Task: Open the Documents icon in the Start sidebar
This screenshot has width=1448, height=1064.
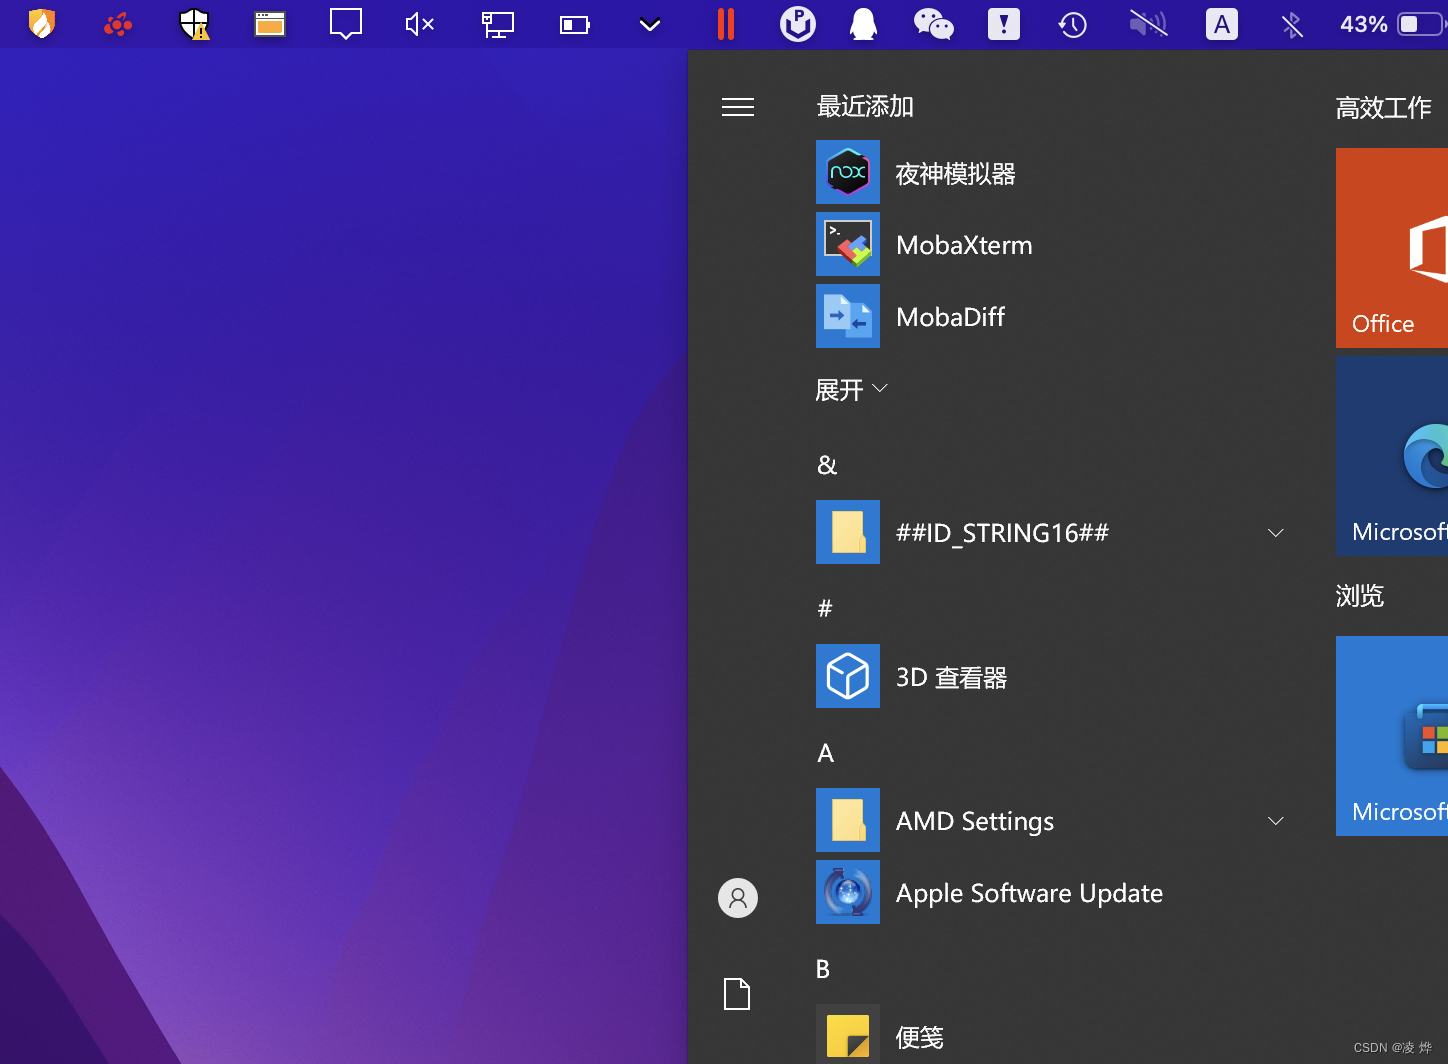Action: [737, 994]
